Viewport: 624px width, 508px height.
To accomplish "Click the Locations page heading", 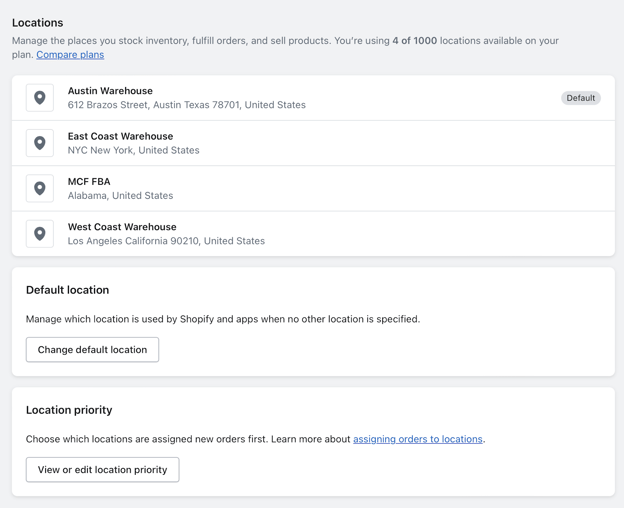I will tap(37, 22).
